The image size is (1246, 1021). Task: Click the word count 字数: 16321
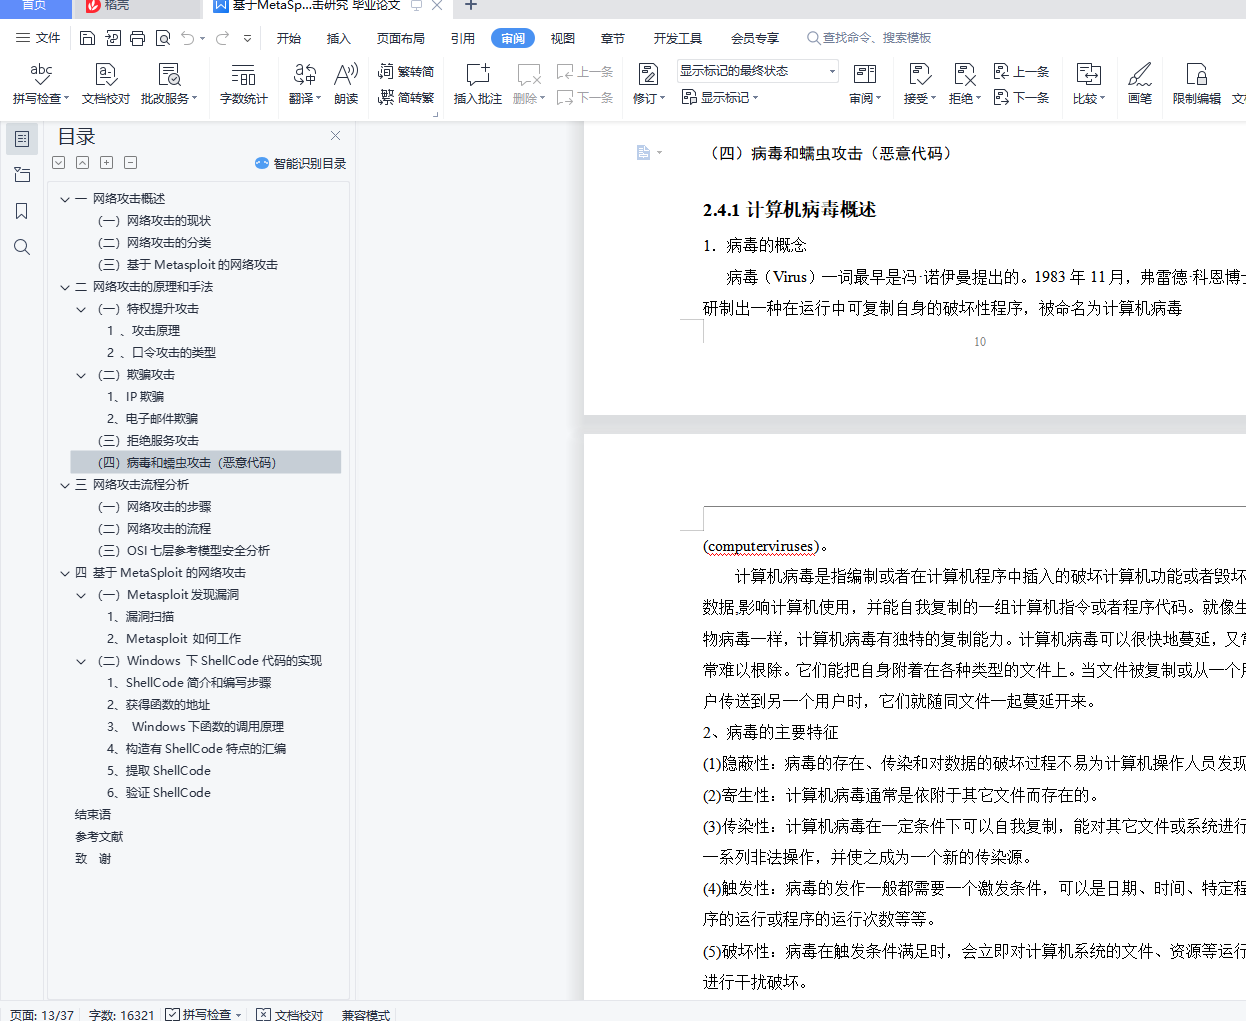121,1014
